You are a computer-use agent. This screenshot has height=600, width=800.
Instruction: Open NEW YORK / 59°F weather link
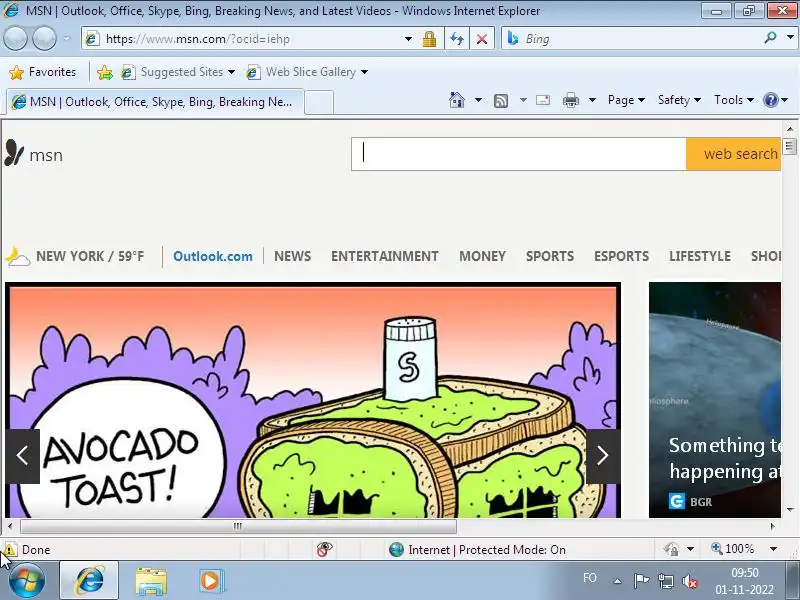click(x=90, y=256)
